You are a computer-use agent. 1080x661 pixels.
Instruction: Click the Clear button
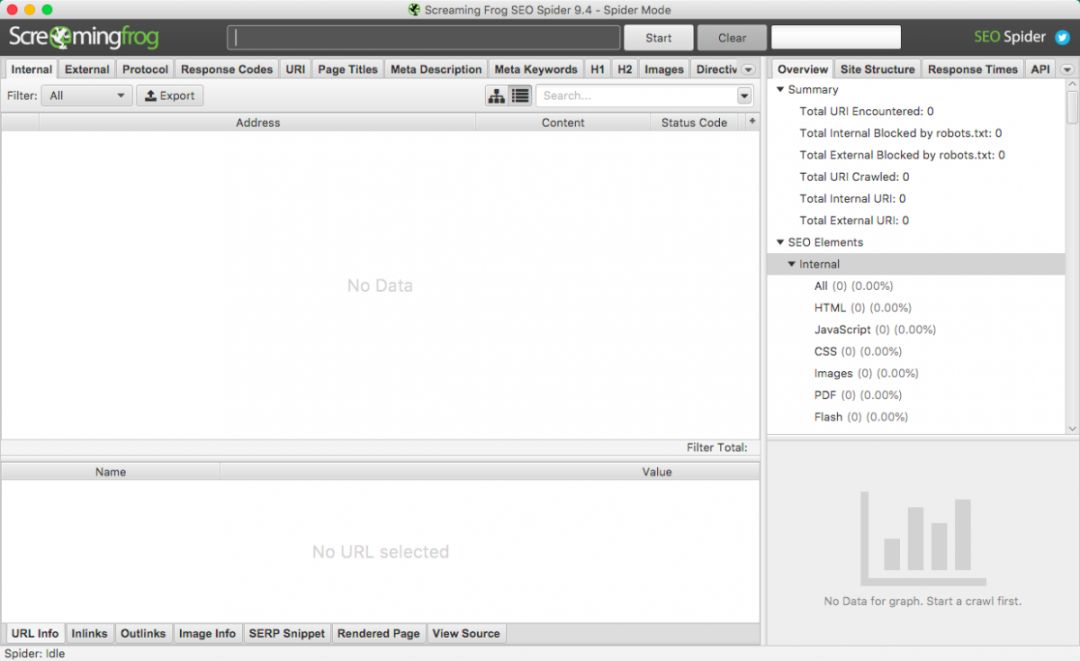click(732, 38)
